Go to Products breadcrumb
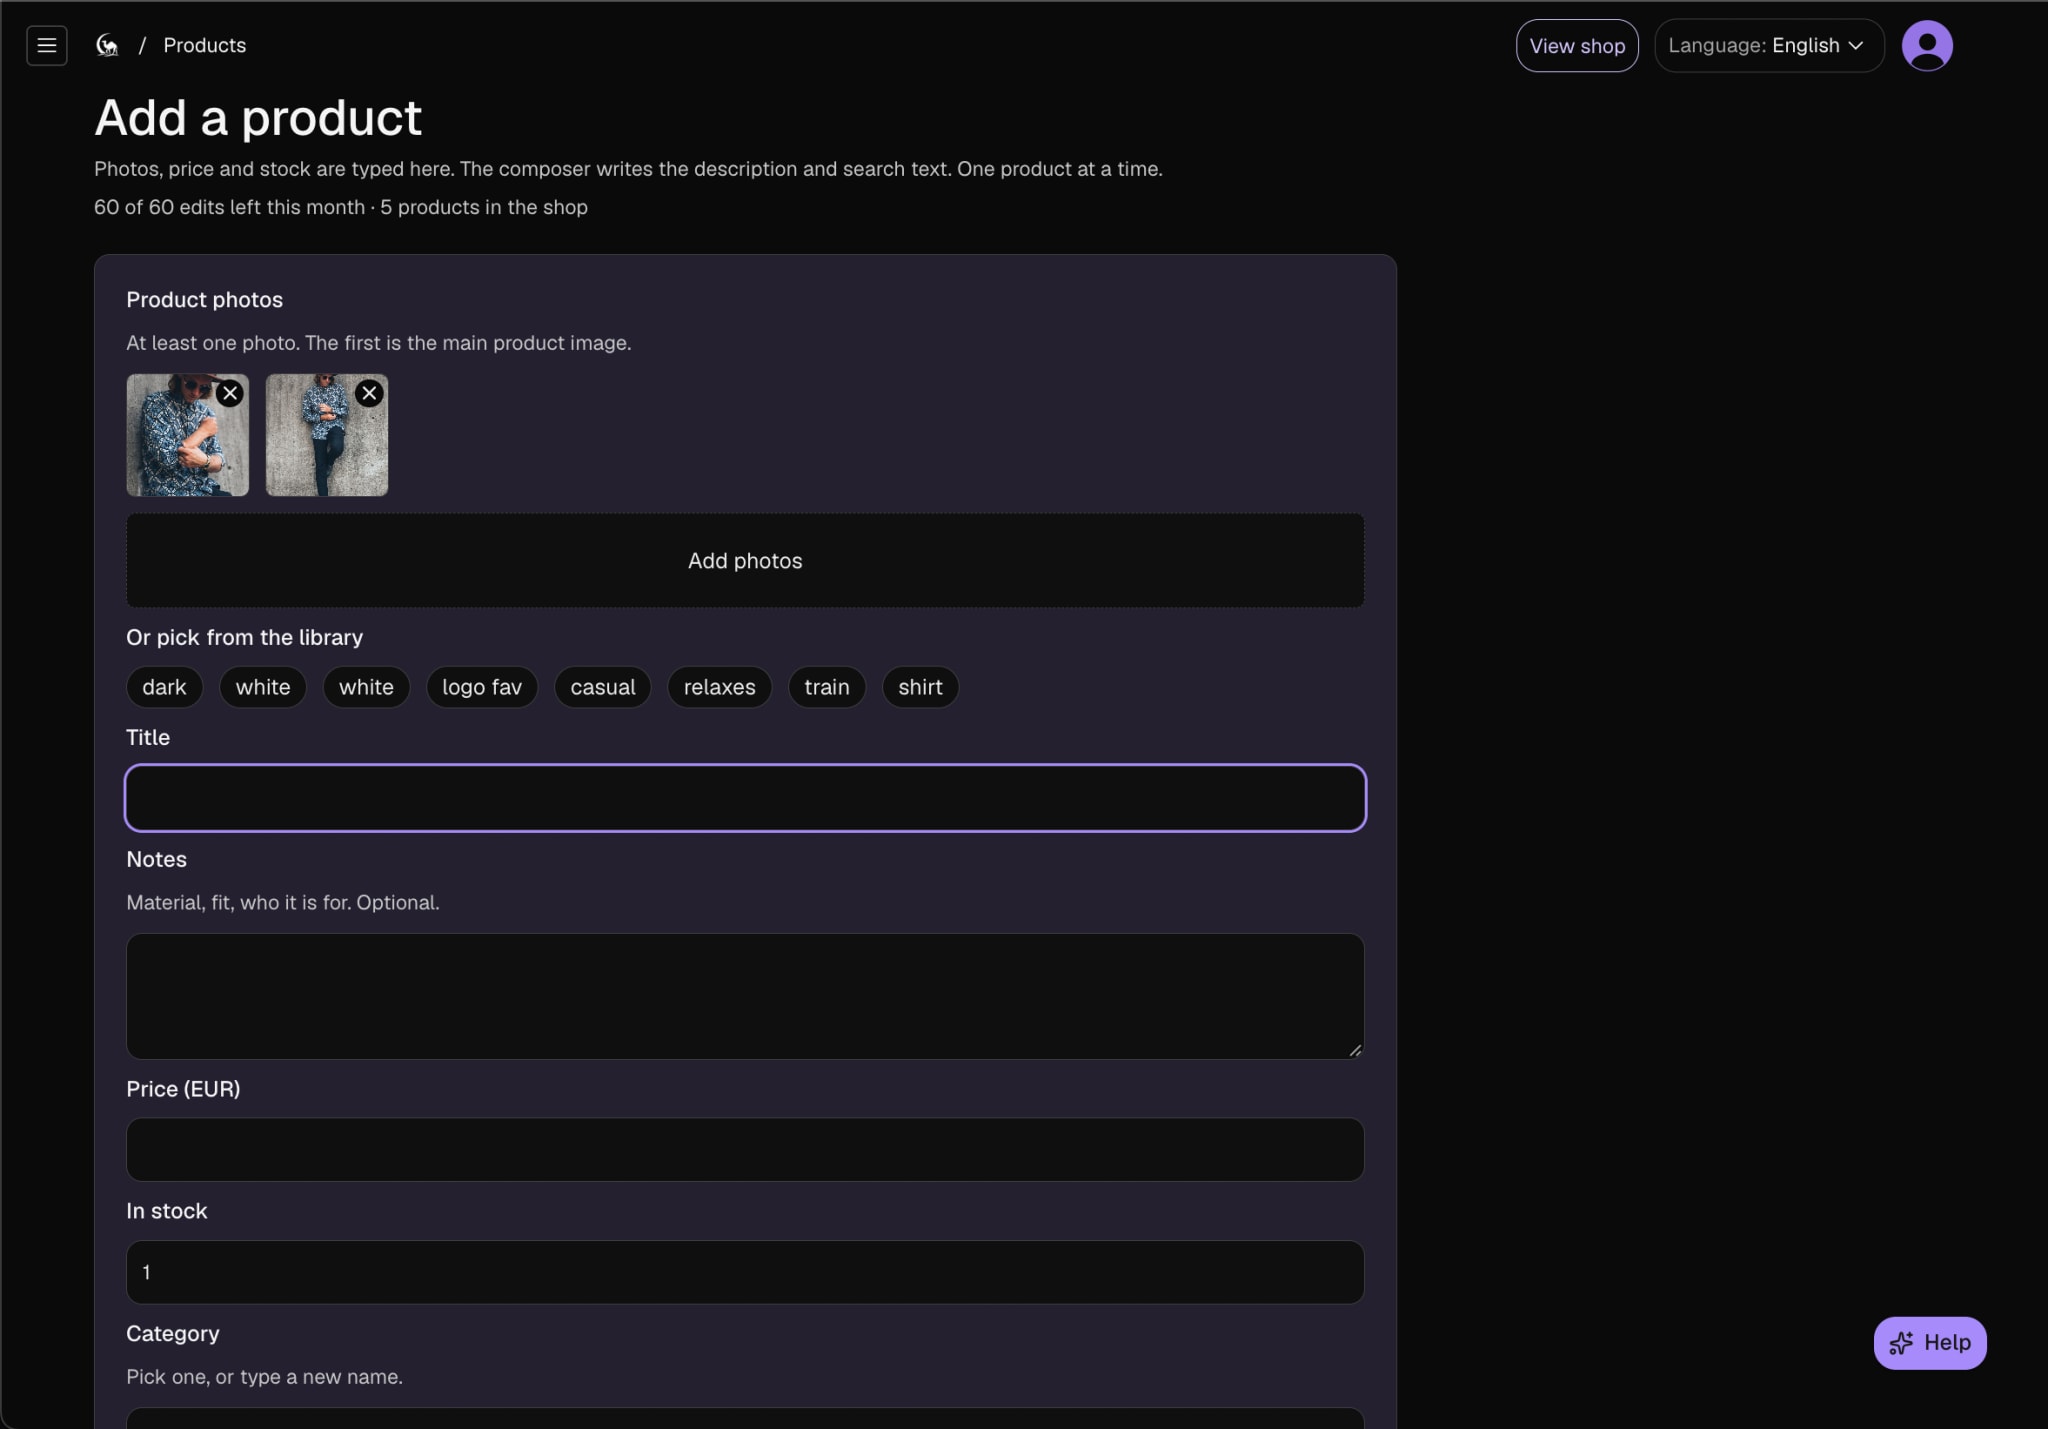Viewport: 2048px width, 1429px height. tap(204, 45)
